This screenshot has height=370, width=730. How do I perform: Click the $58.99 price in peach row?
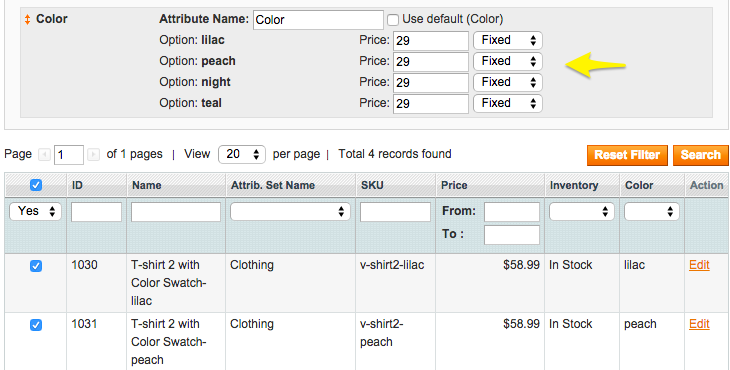pos(521,324)
